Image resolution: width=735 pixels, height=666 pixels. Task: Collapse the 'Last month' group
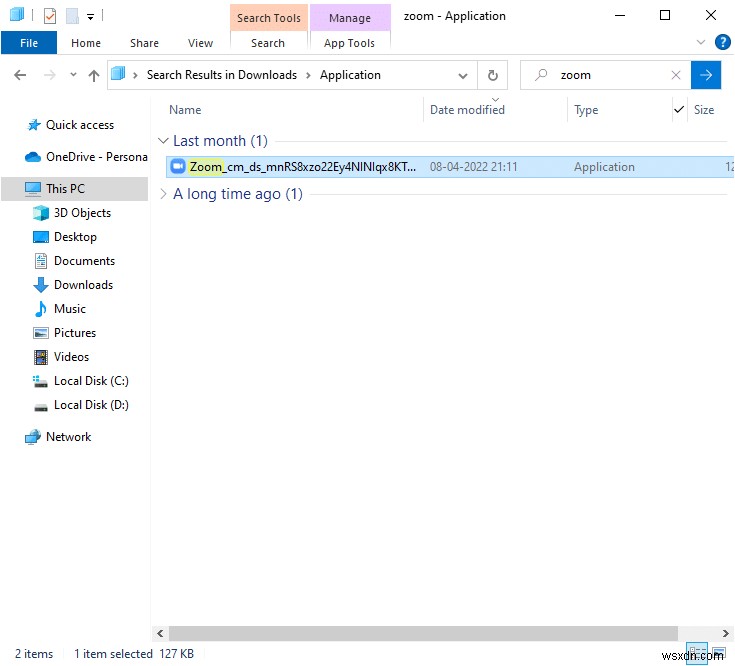(x=164, y=142)
